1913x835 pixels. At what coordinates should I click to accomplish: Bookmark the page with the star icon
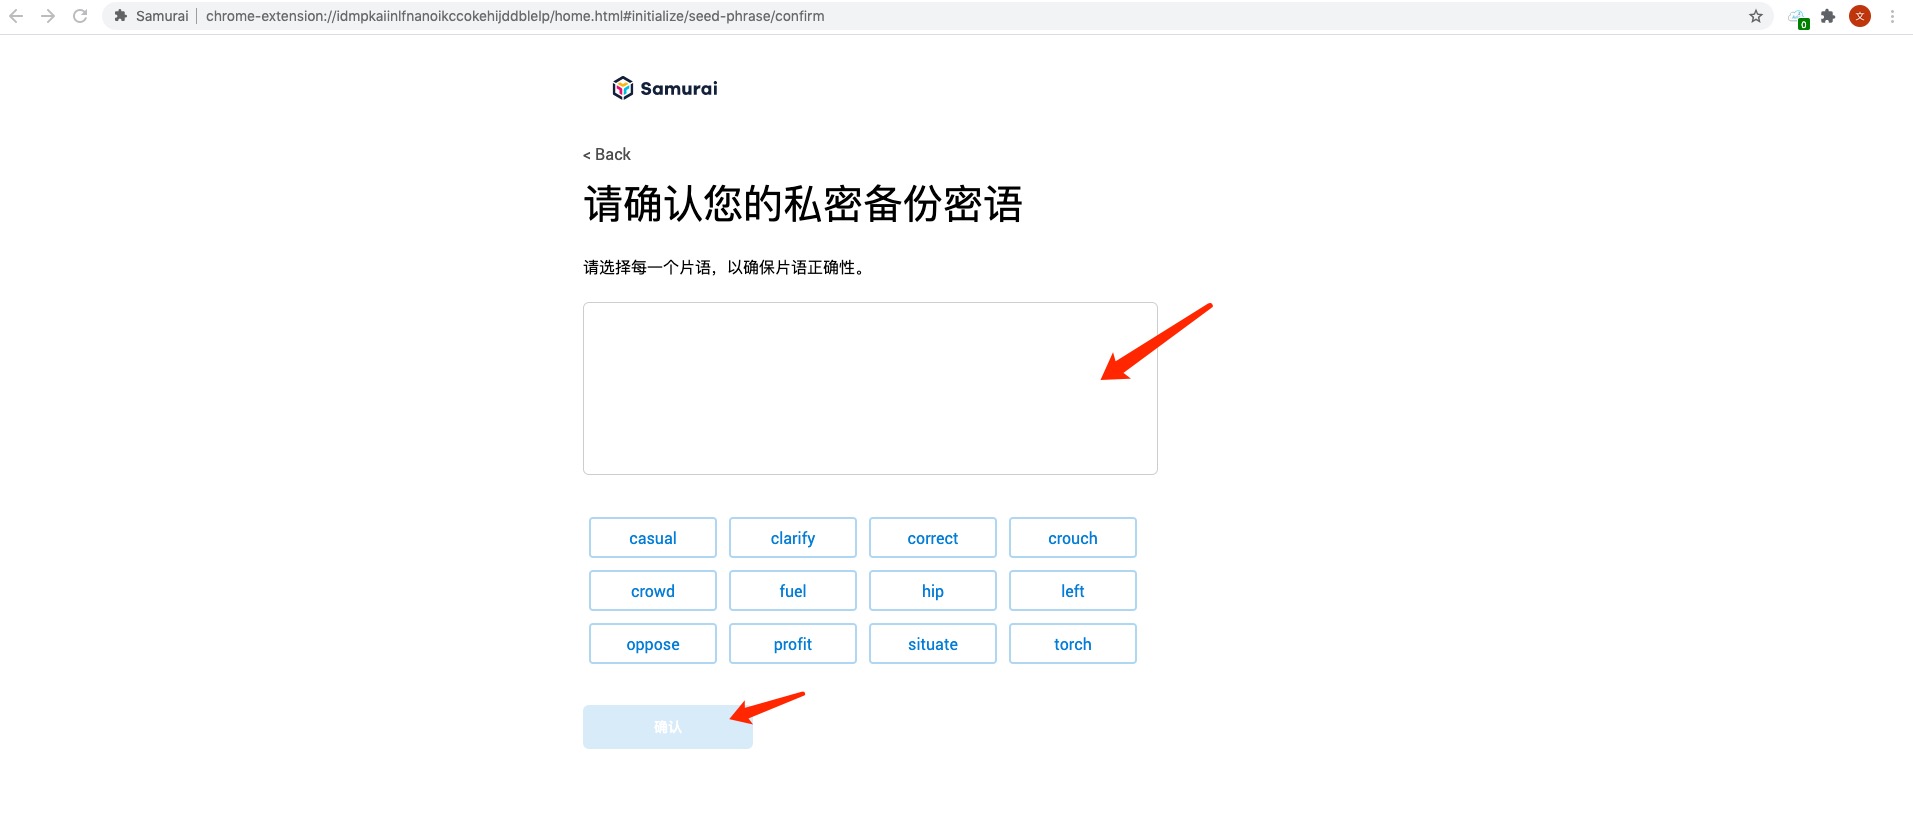coord(1755,16)
